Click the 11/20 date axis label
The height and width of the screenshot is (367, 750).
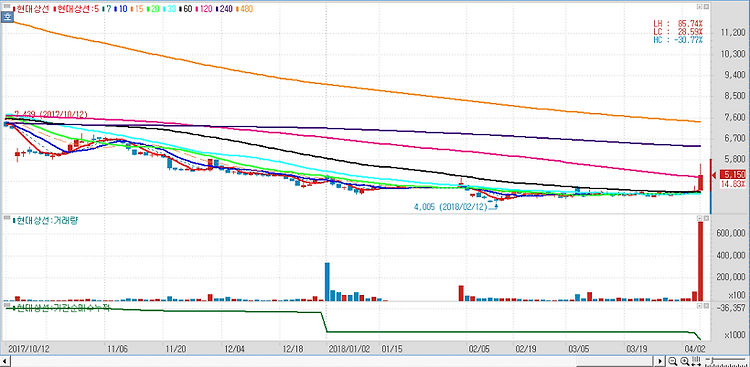click(175, 348)
